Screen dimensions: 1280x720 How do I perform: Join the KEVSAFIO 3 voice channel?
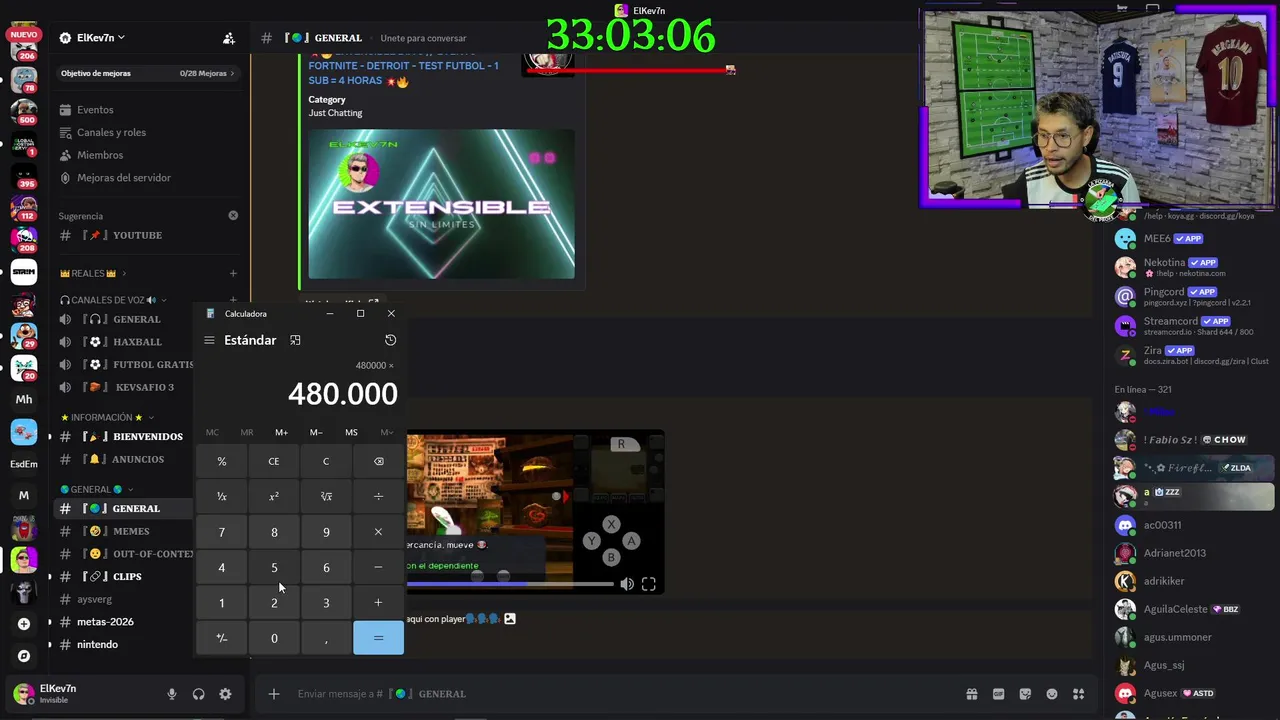coord(144,387)
